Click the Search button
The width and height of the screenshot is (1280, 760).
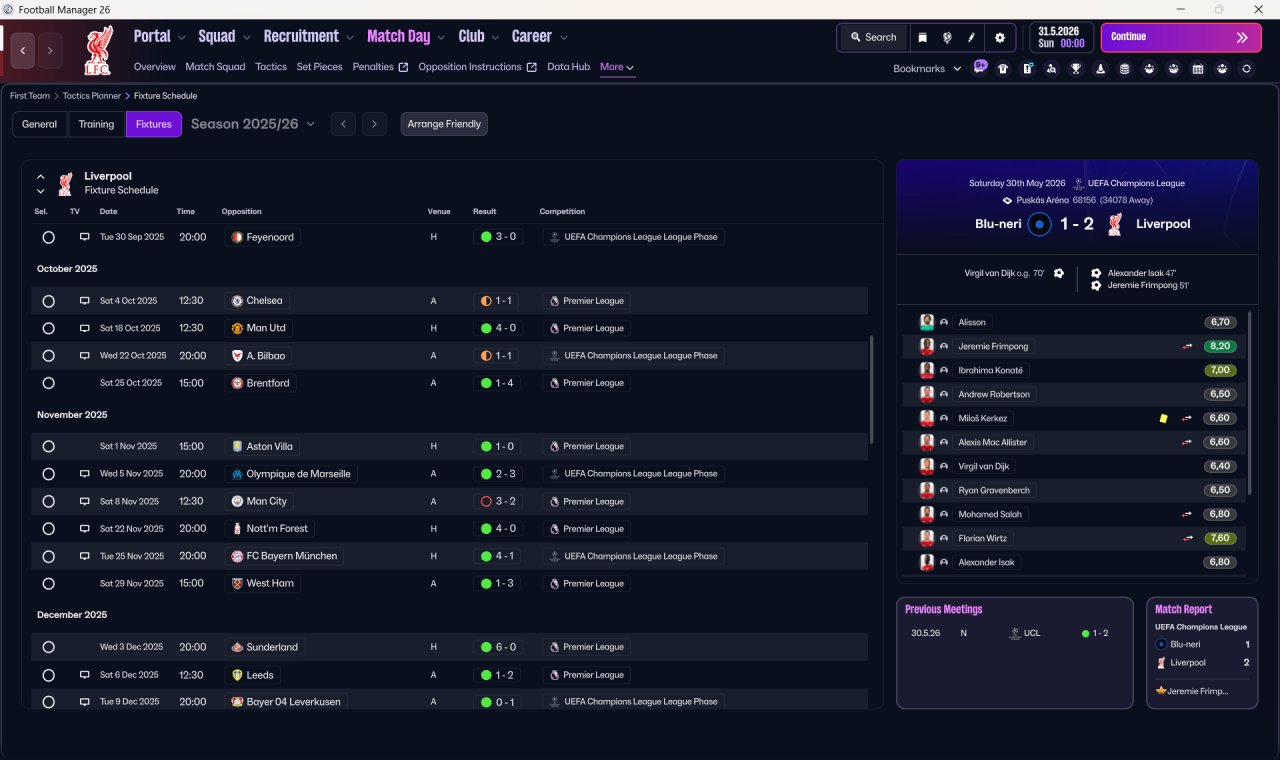pyautogui.click(x=873, y=37)
